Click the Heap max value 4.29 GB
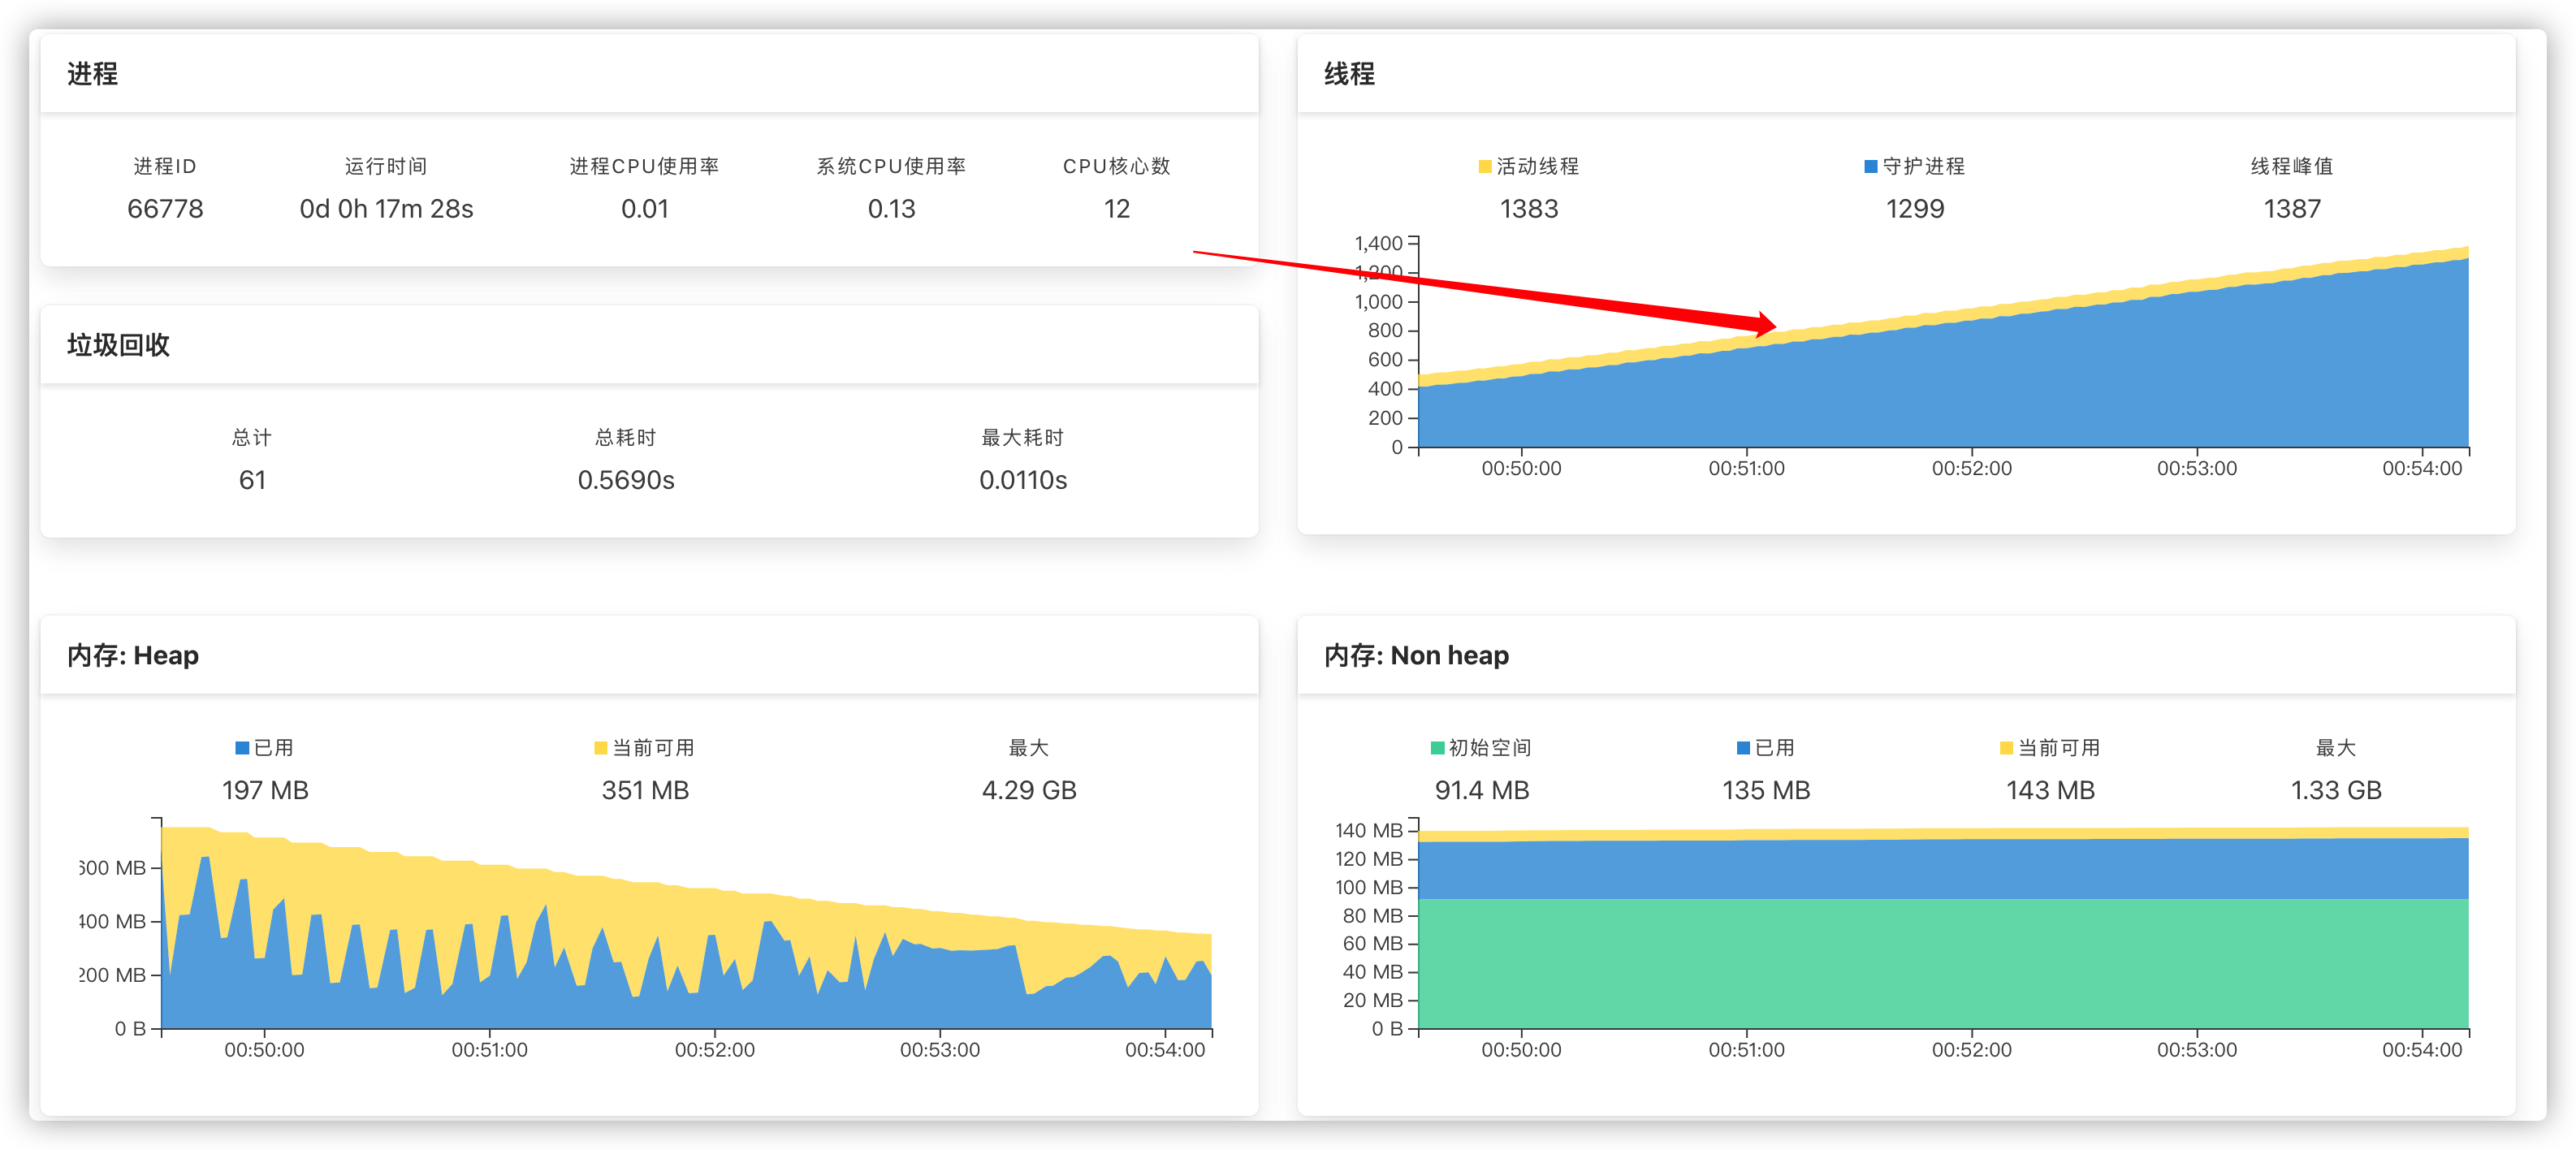This screenshot has width=2576, height=1150. click(1029, 791)
